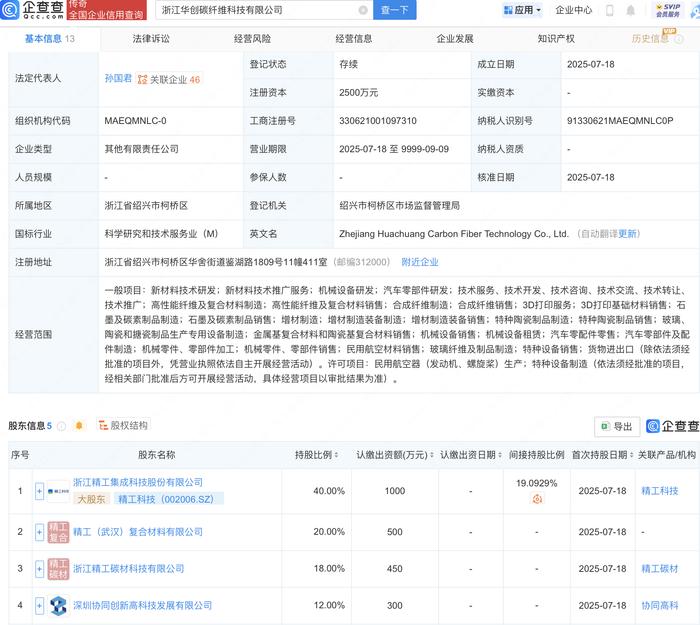Select registered capital 2500万元
This screenshot has height=625, width=700.
358,92
